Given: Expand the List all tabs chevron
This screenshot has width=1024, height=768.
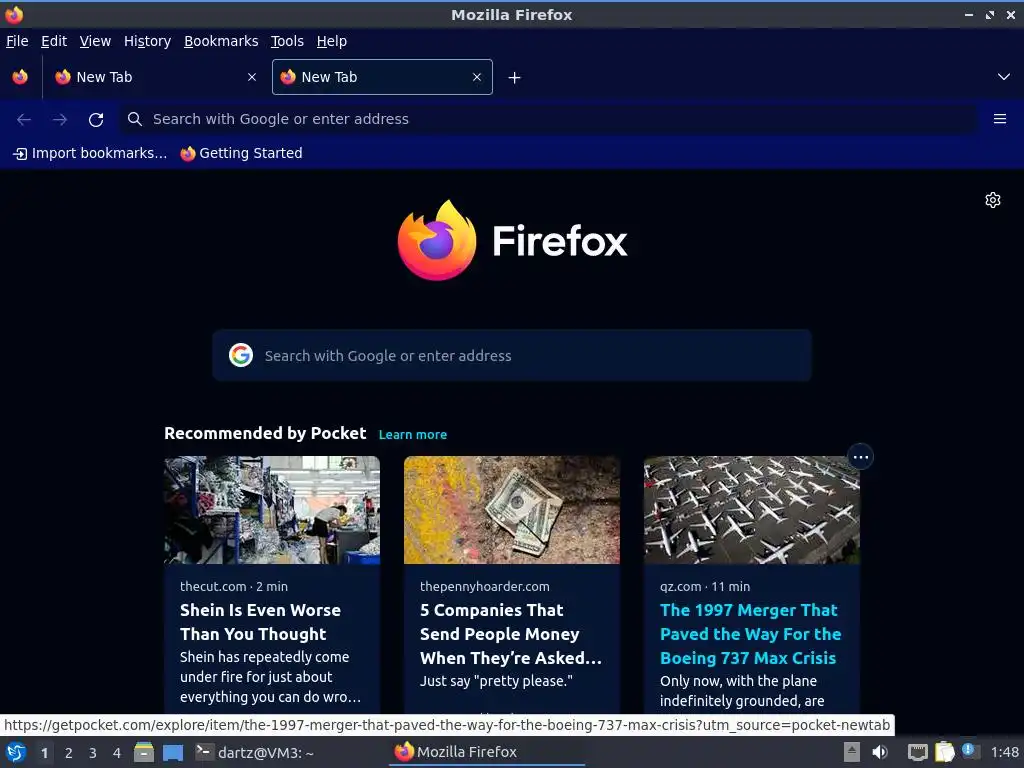Looking at the screenshot, I should coord(1004,77).
